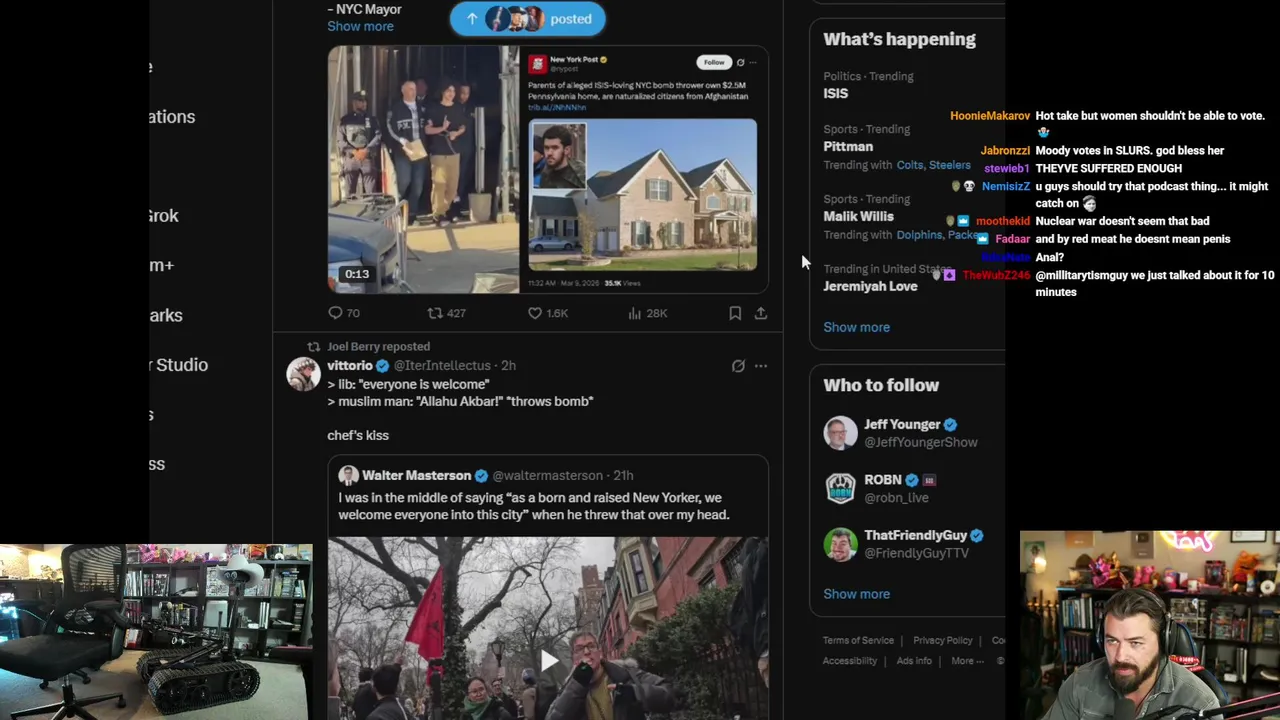Image resolution: width=1280 pixels, height=720 pixels.
Task: Open the 21h timestamp on Walter Masterson quote
Action: pyautogui.click(x=623, y=475)
